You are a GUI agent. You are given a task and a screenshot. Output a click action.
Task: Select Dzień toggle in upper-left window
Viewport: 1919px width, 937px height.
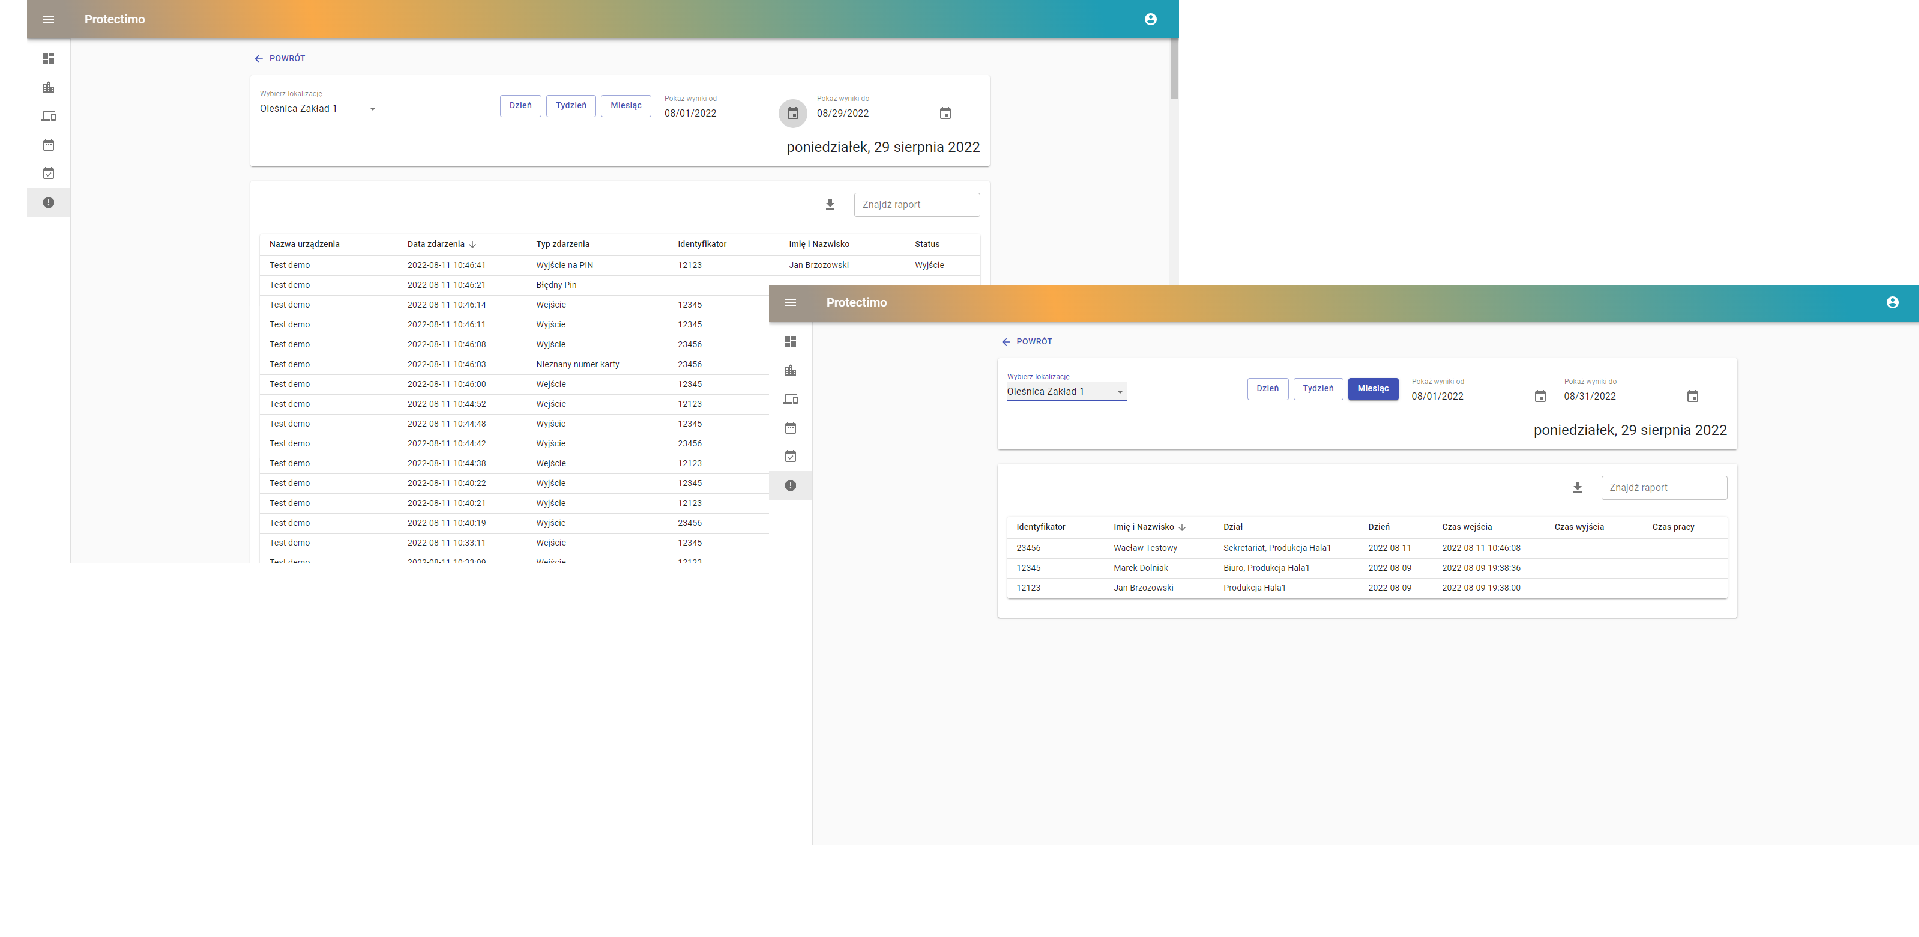[520, 105]
